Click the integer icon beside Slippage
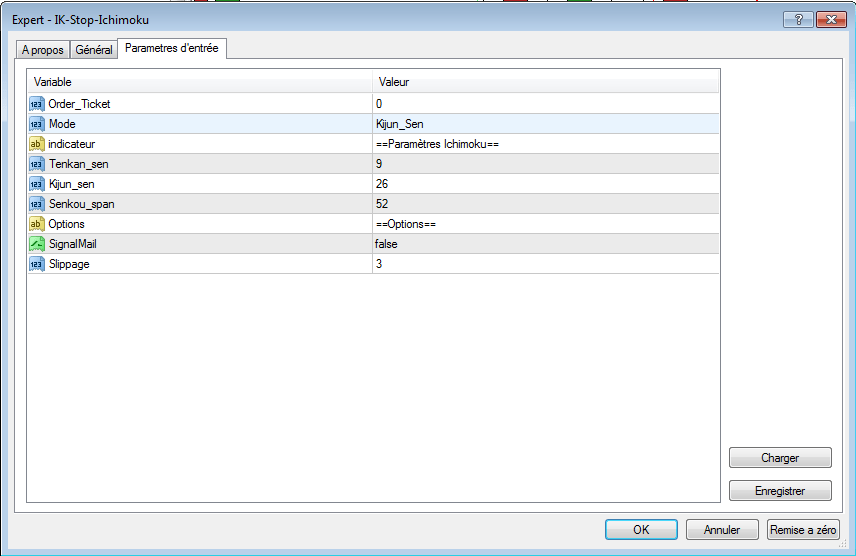The image size is (856, 556). pyautogui.click(x=37, y=264)
